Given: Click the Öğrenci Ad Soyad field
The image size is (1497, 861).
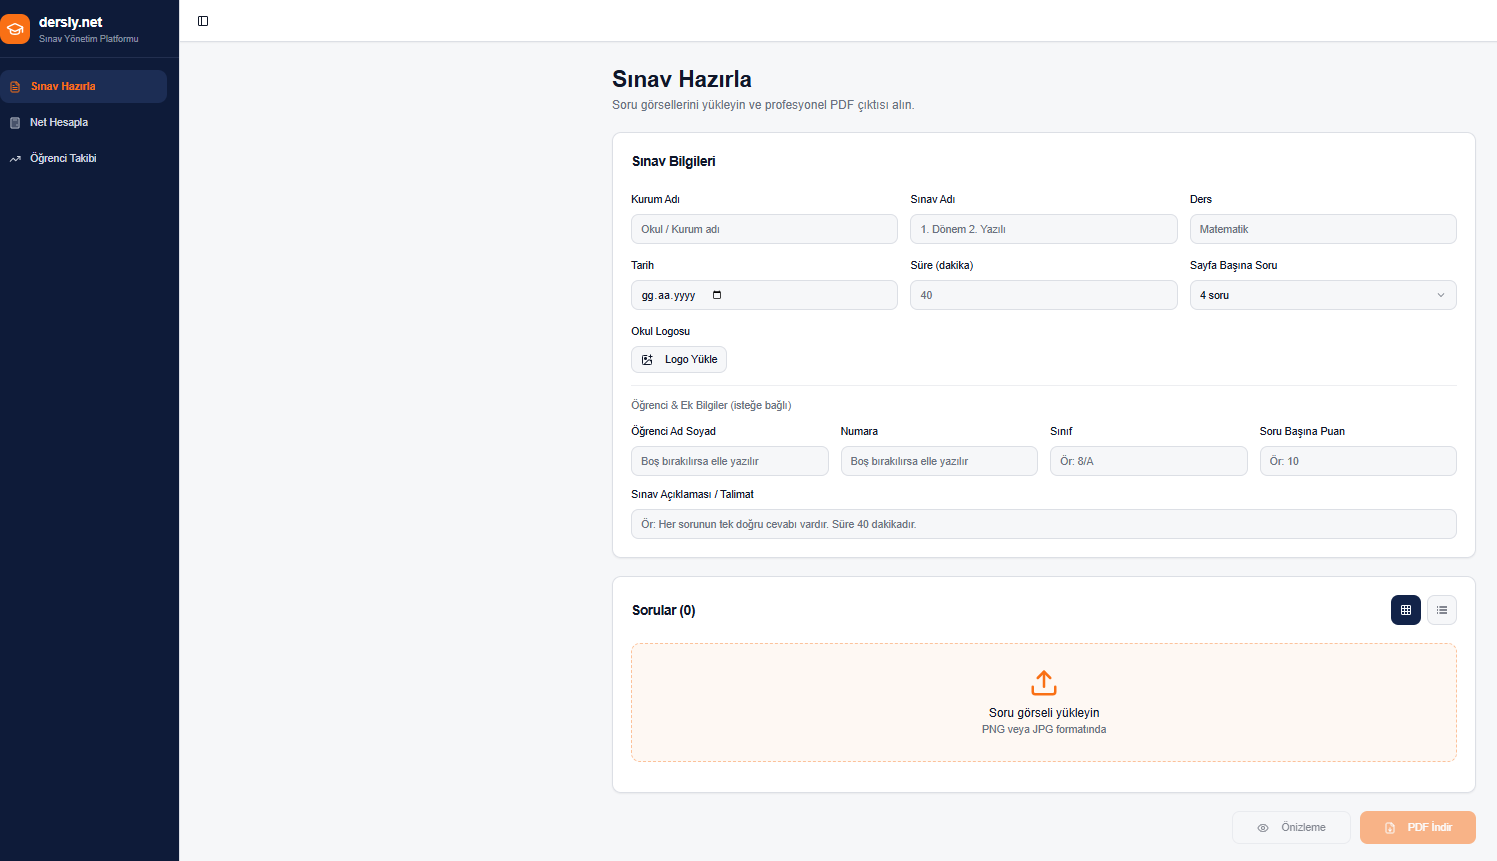Looking at the screenshot, I should coord(730,461).
